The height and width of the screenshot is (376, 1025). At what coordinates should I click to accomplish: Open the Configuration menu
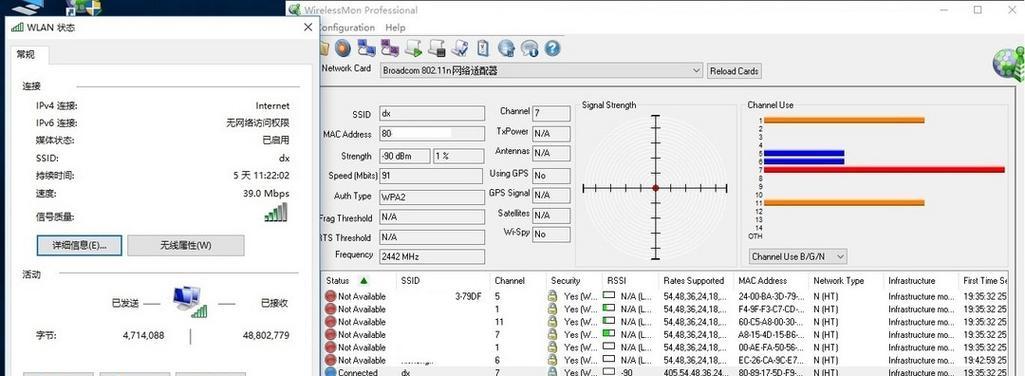(x=345, y=27)
